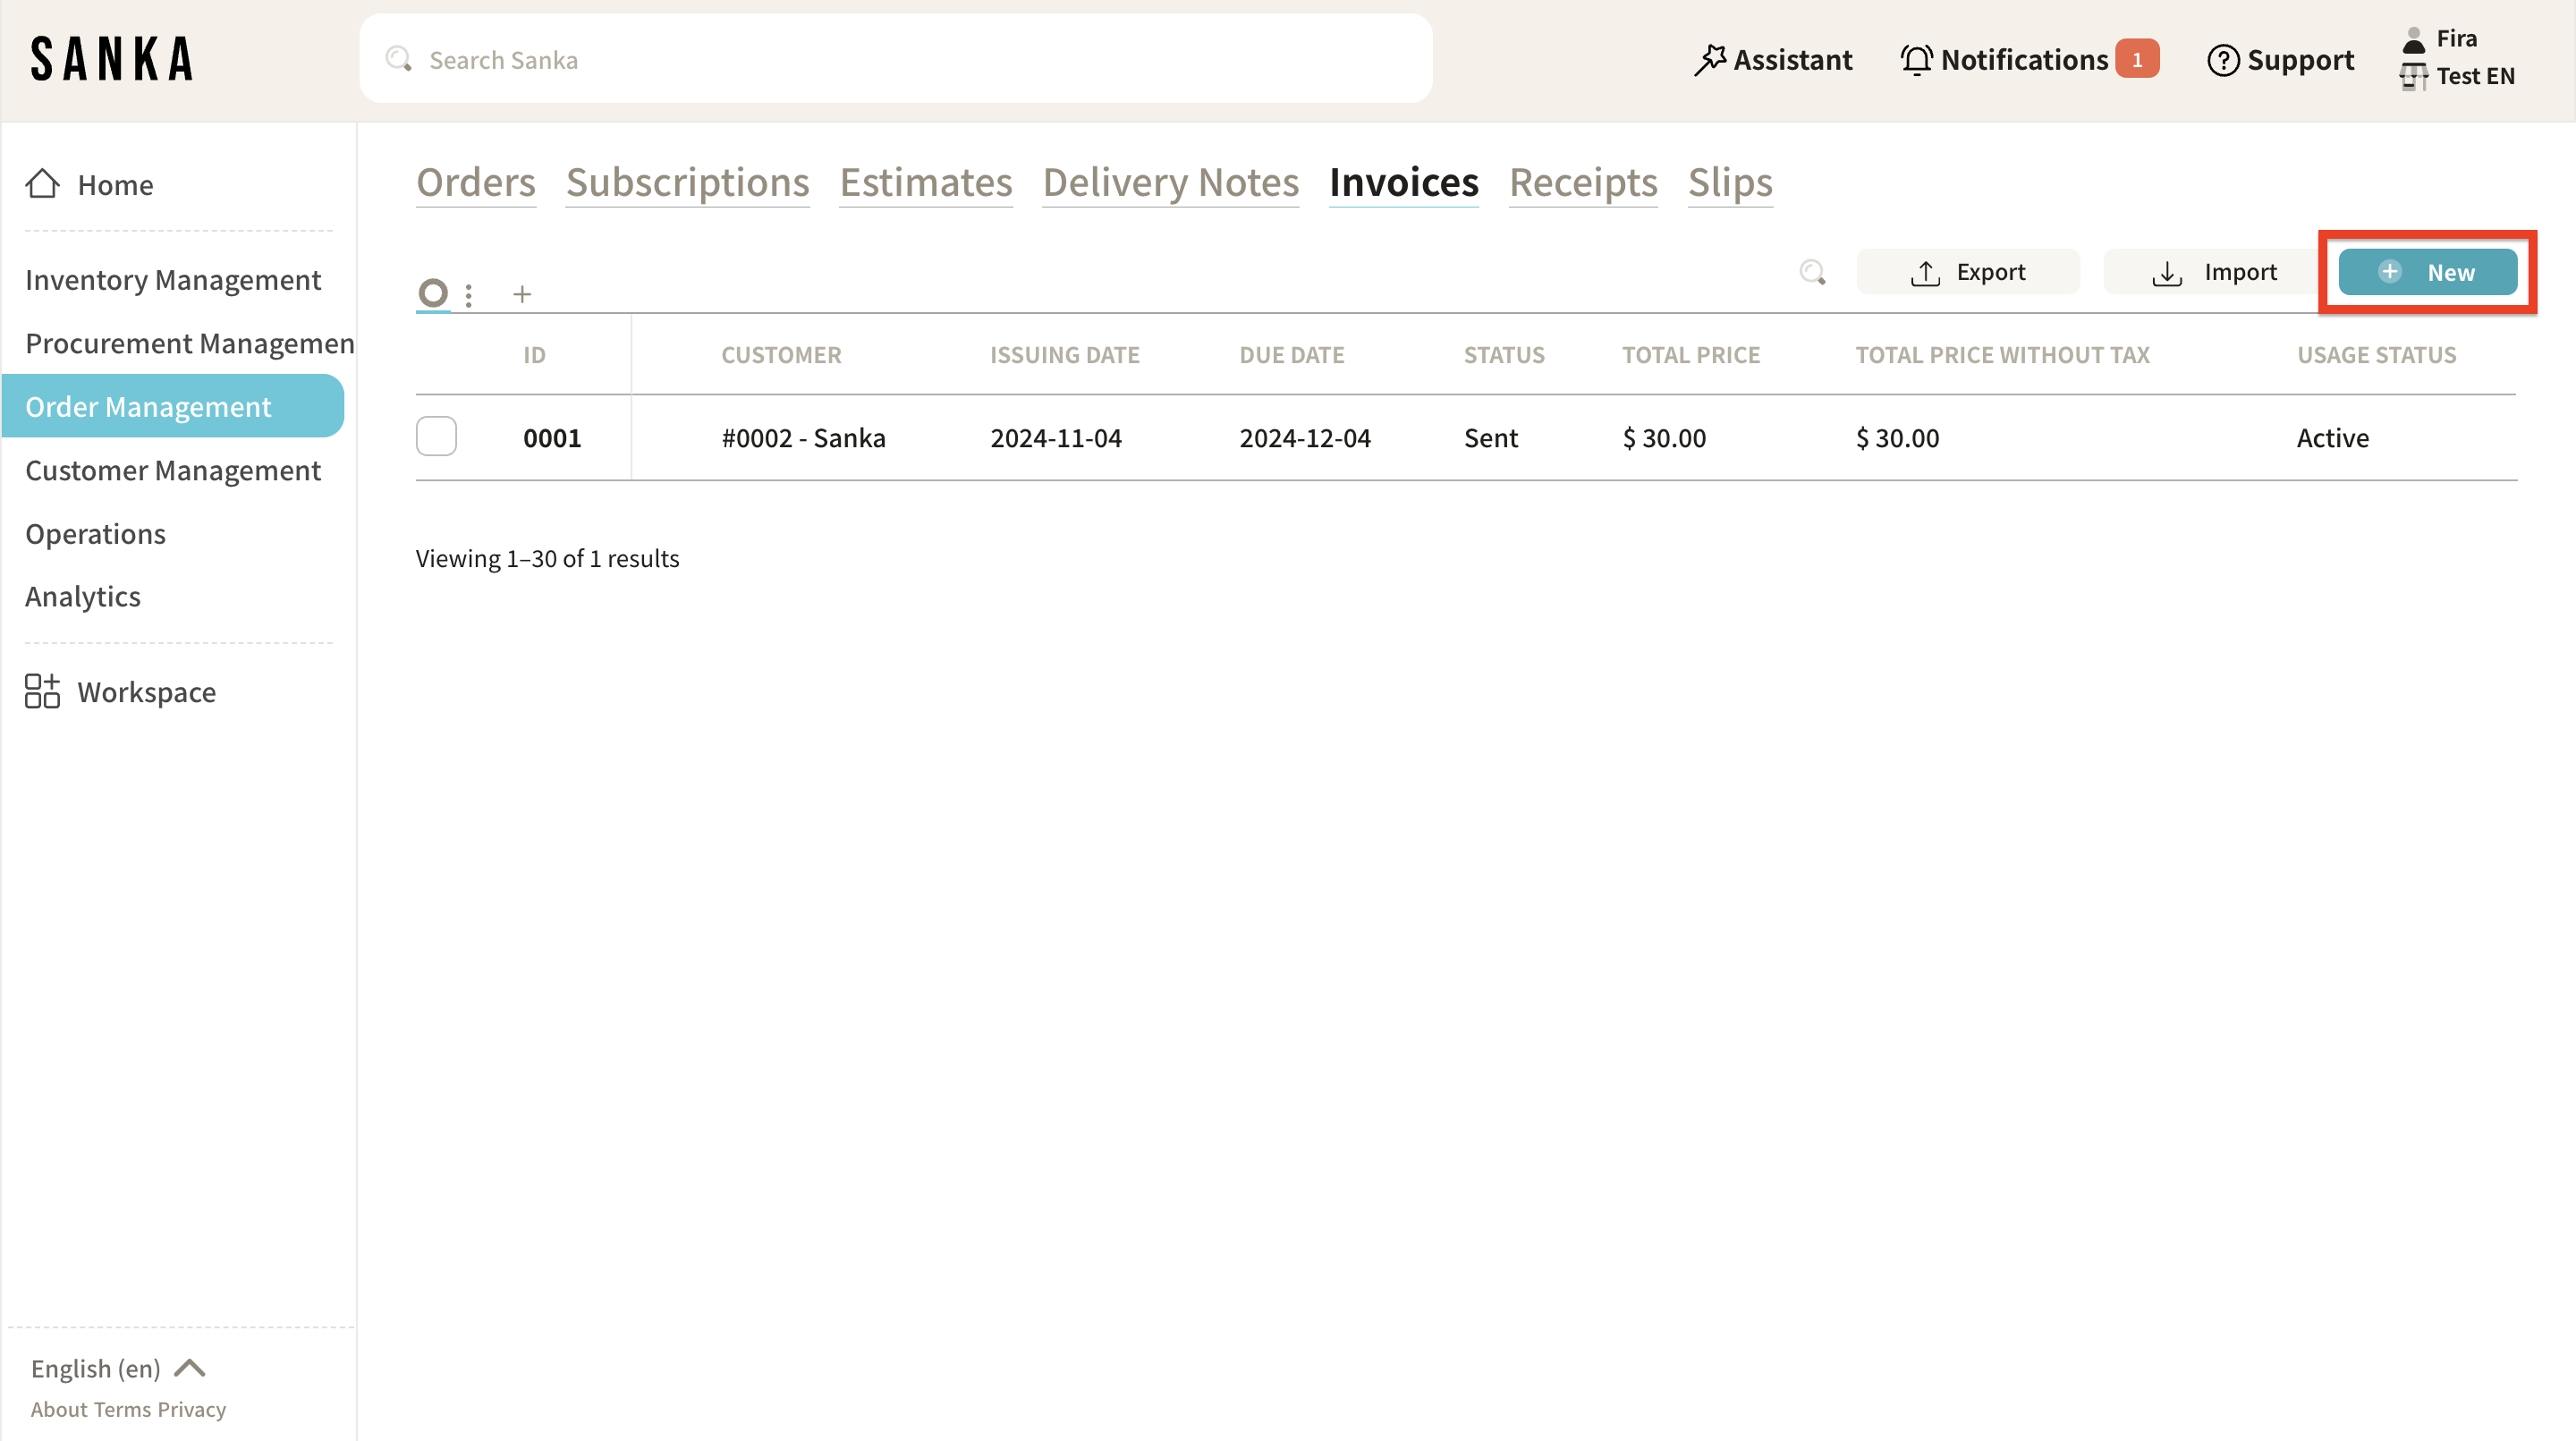Open Notifications bell icon
The image size is (2576, 1441).
[x=1916, y=60]
